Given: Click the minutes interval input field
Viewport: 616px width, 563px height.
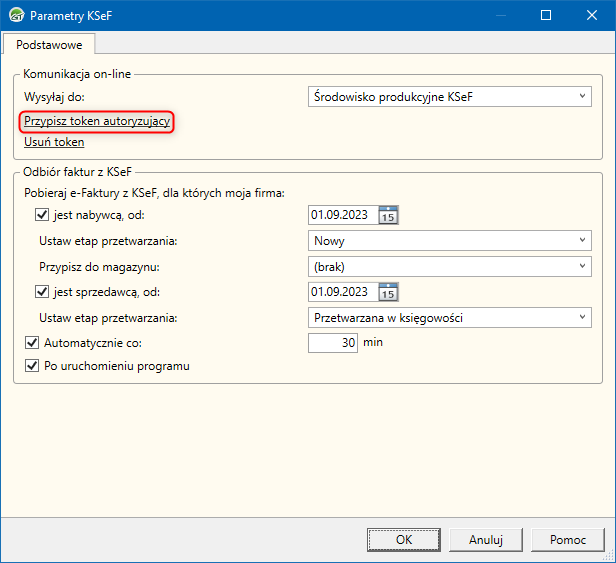Looking at the screenshot, I should pyautogui.click(x=334, y=342).
